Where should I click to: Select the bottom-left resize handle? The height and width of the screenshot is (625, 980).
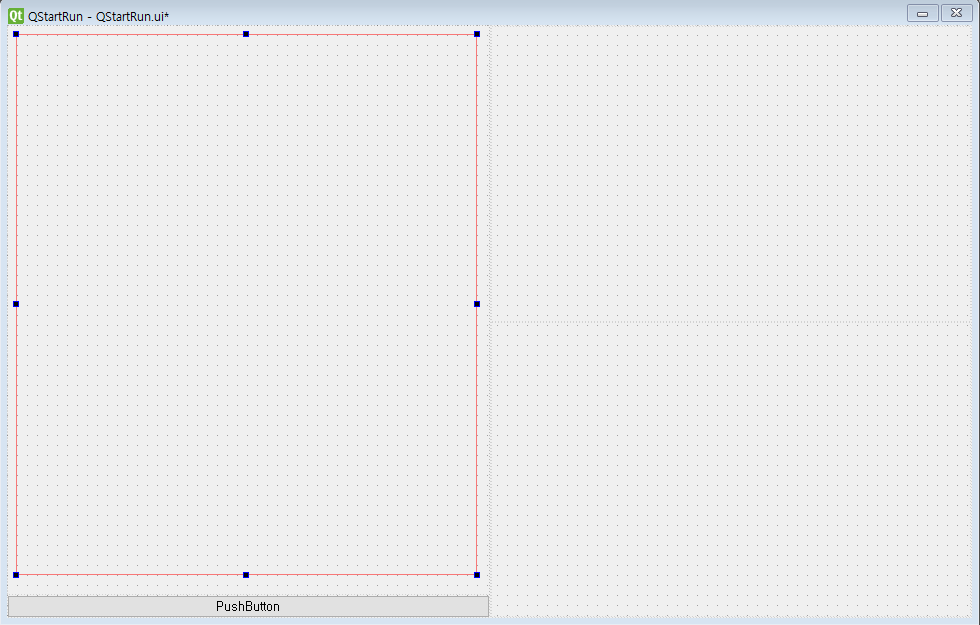pyautogui.click(x=16, y=575)
